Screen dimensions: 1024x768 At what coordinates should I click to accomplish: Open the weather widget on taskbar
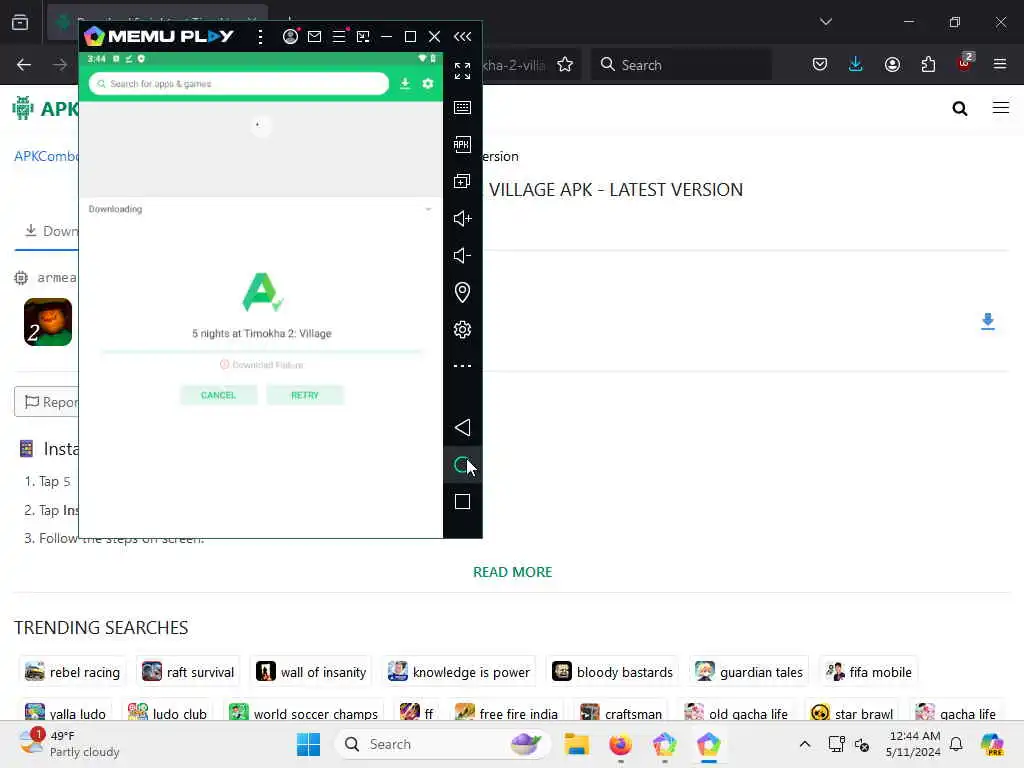coord(69,744)
